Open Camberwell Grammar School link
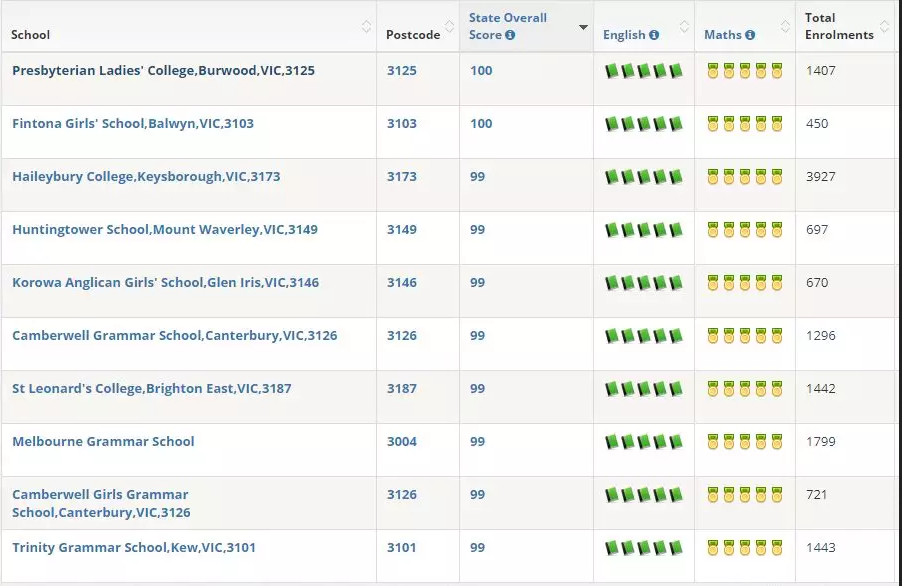902x586 pixels. 175,335
